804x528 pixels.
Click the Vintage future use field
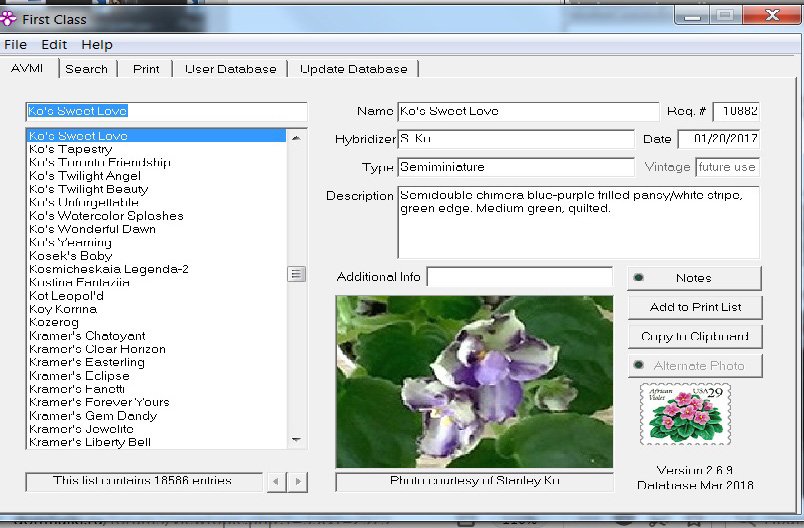728,167
